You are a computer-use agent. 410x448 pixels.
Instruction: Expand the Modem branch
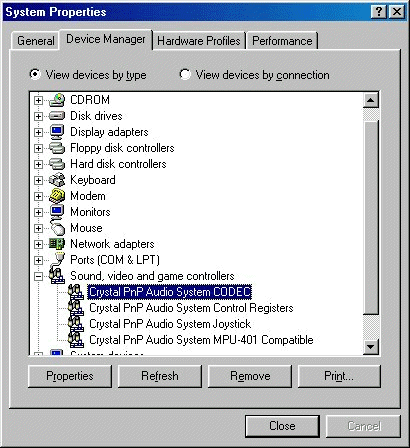[x=38, y=196]
